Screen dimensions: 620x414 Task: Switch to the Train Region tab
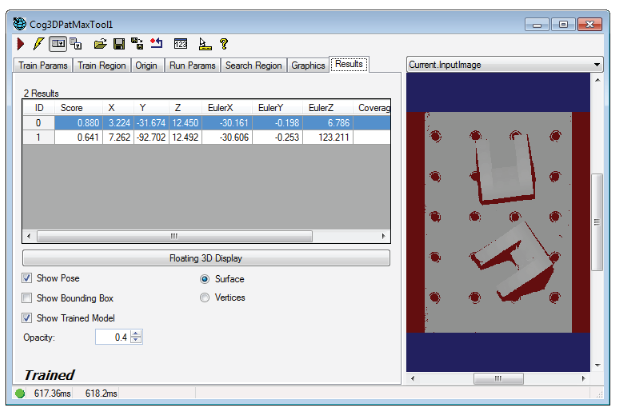[x=102, y=65]
